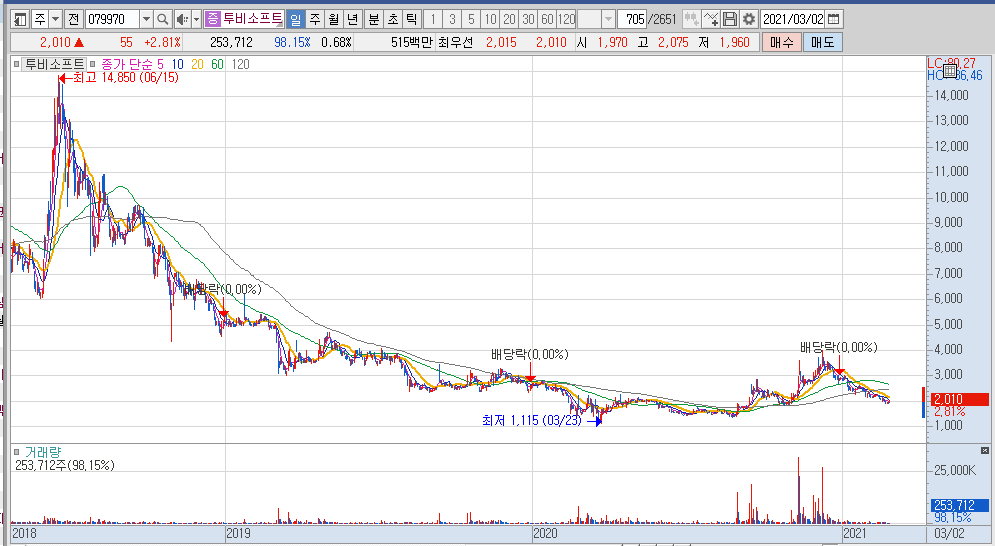This screenshot has width=995, height=546.
Task: Open the date picker calendar icon
Action: point(835,19)
